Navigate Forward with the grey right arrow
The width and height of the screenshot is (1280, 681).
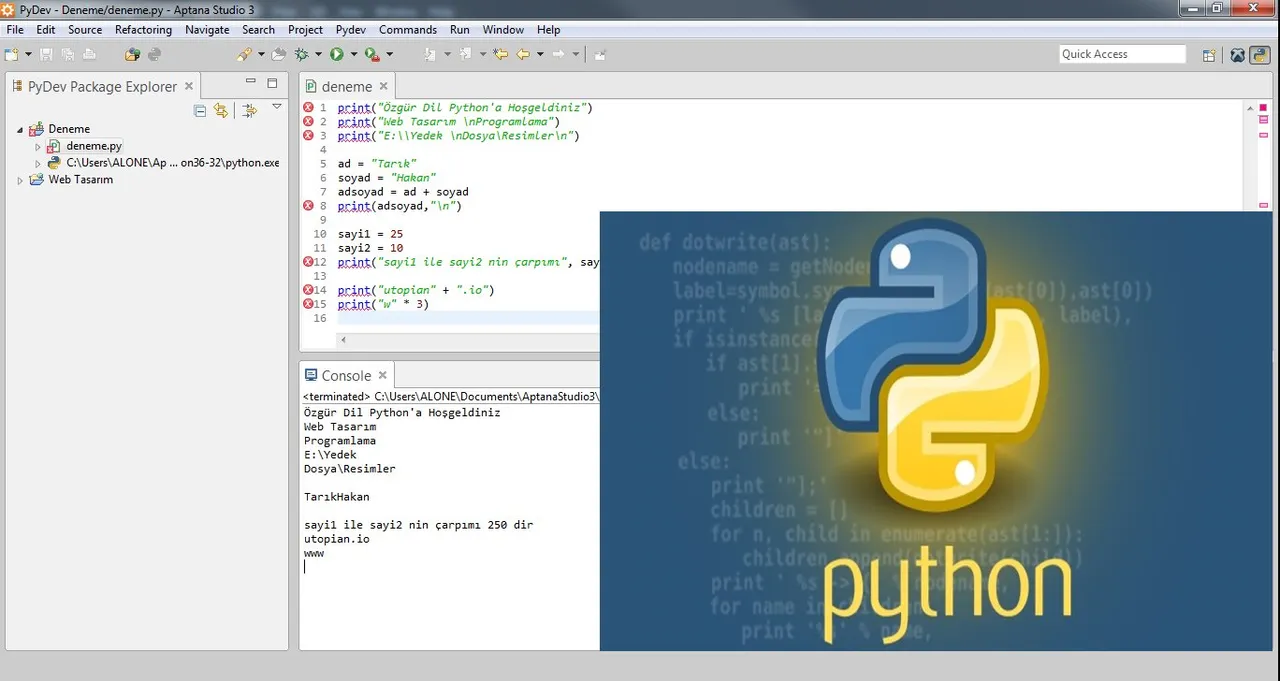pyautogui.click(x=559, y=54)
